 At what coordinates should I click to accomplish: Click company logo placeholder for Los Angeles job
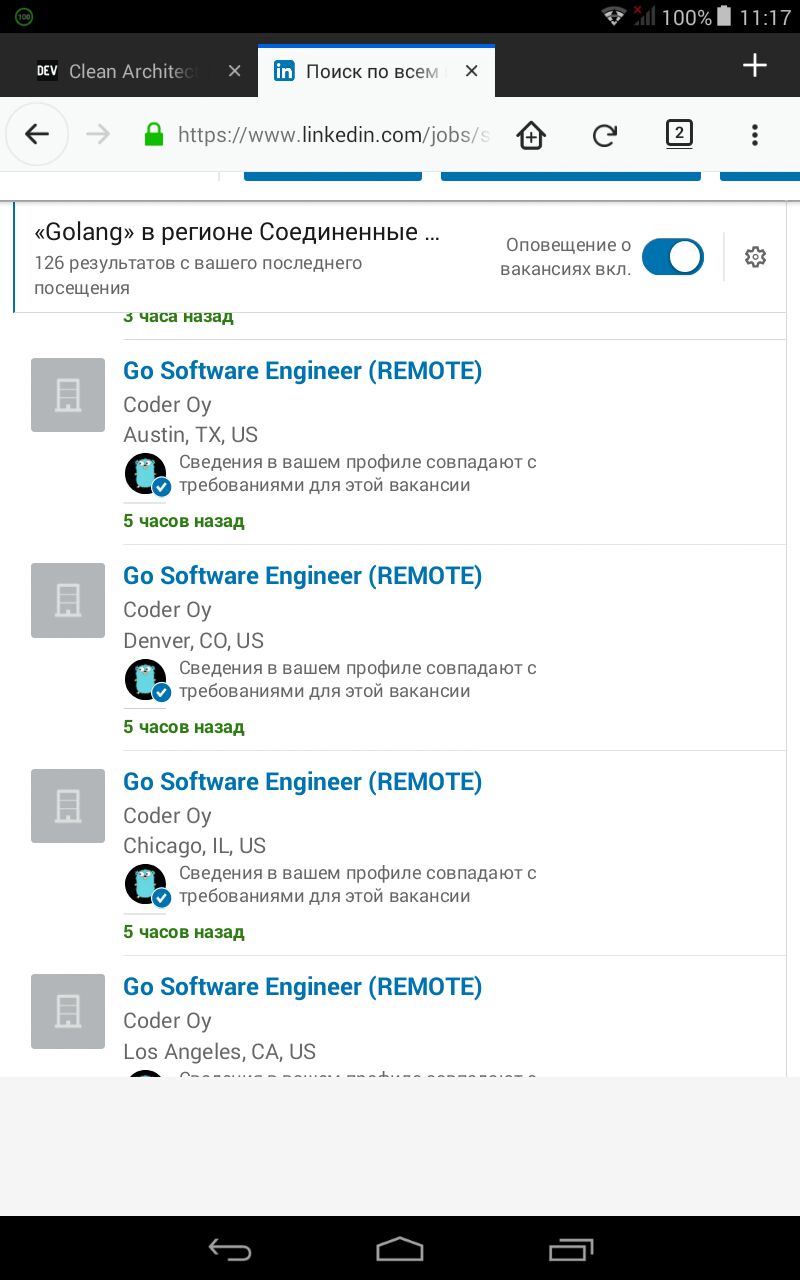pos(68,1011)
